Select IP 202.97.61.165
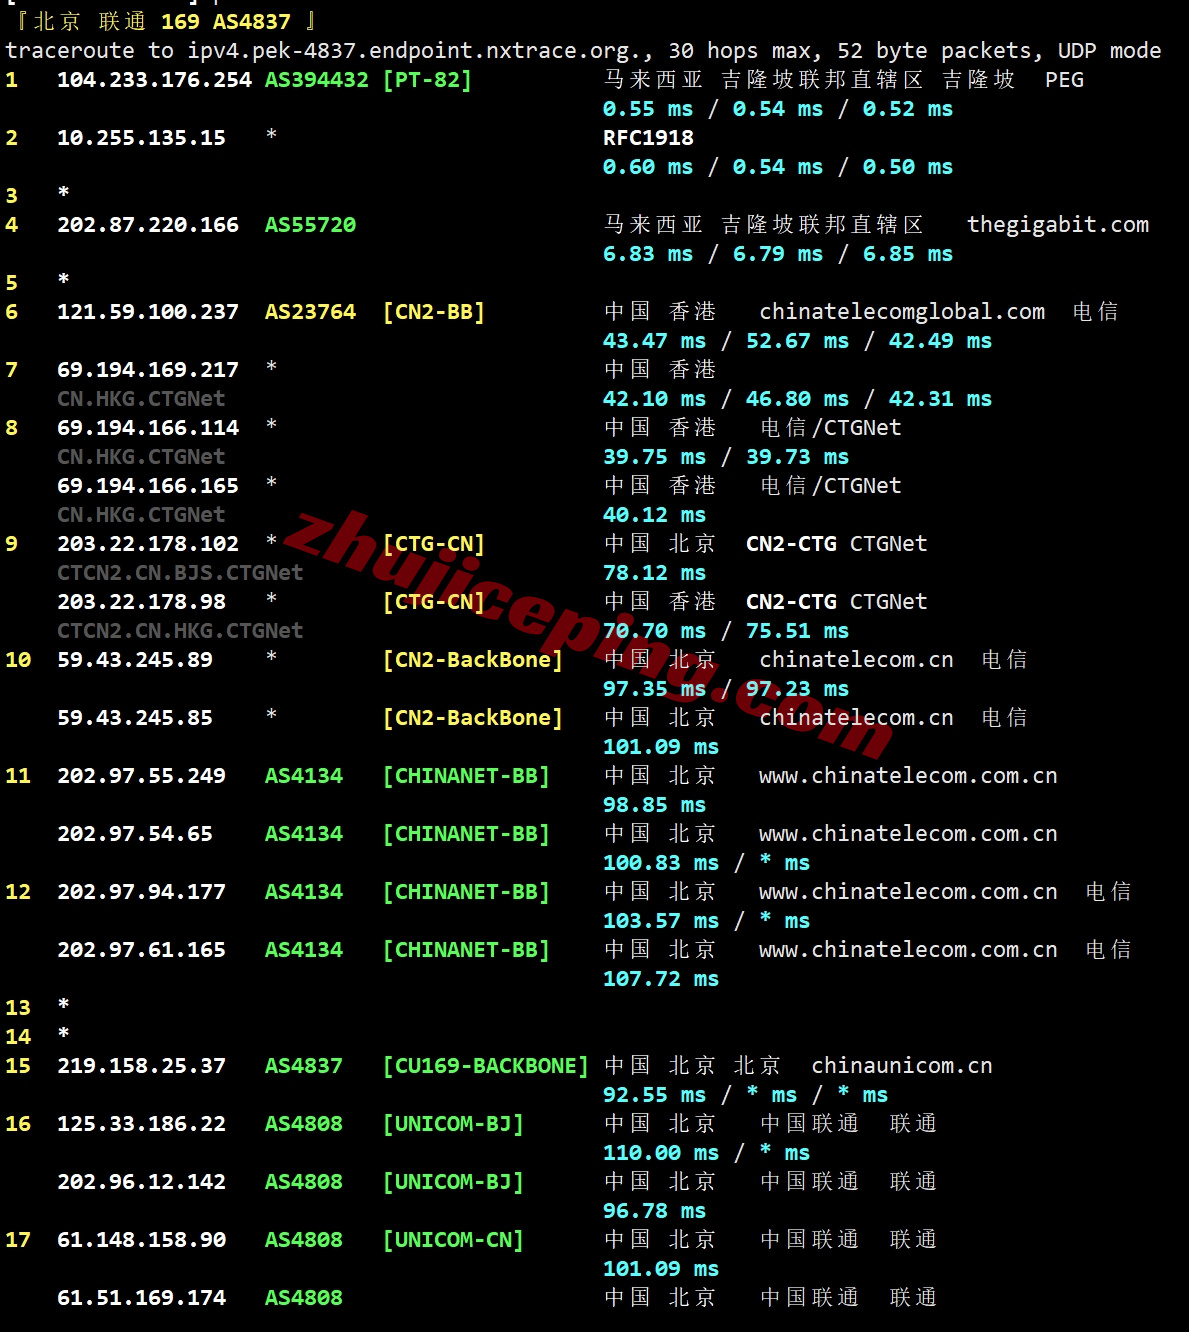Screen dimensions: 1189x1332 click(141, 950)
